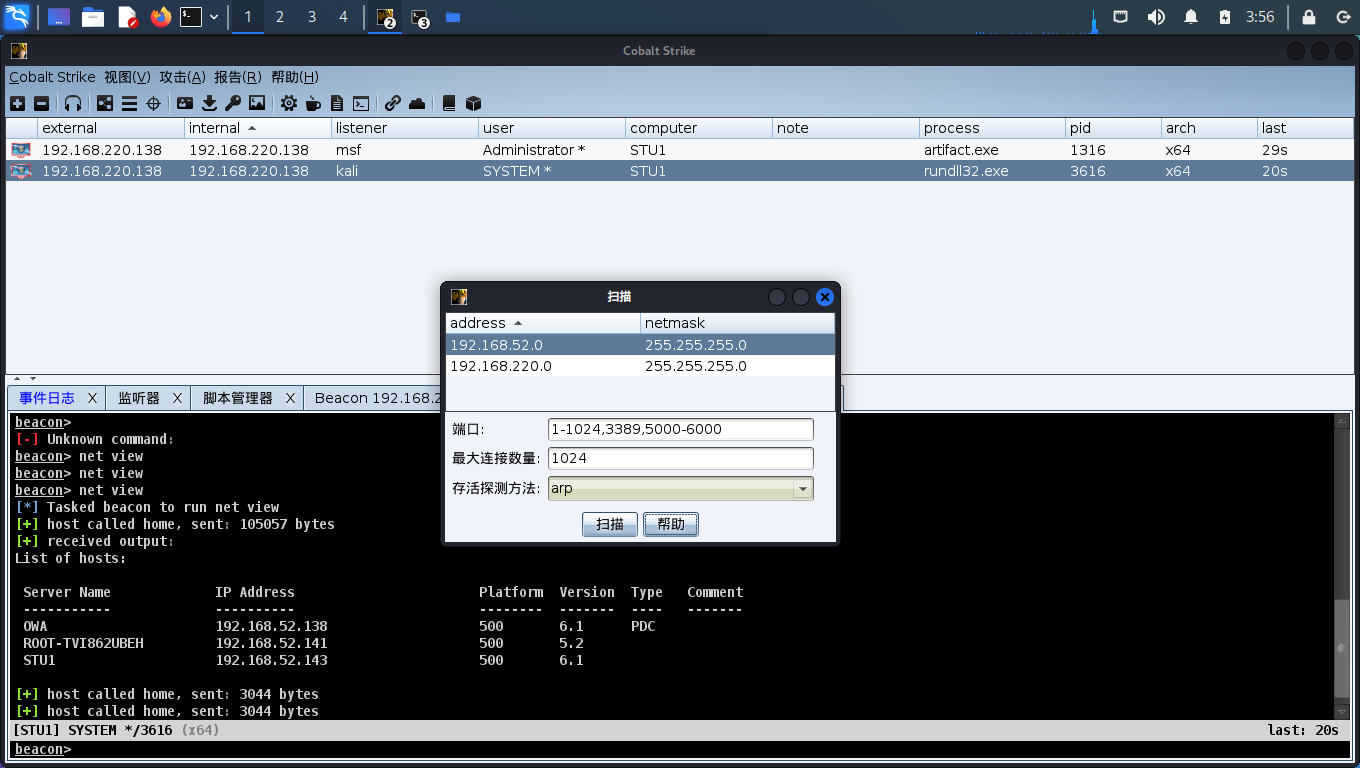Screen dimensions: 1360x768
Task: Switch to session table view icon
Action: tap(129, 103)
